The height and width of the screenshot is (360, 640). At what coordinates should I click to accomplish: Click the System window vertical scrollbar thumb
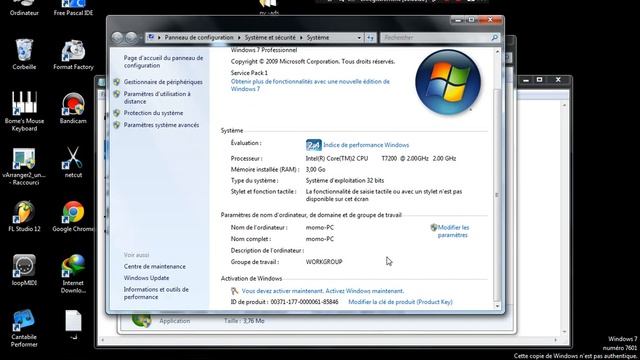pyautogui.click(x=497, y=195)
